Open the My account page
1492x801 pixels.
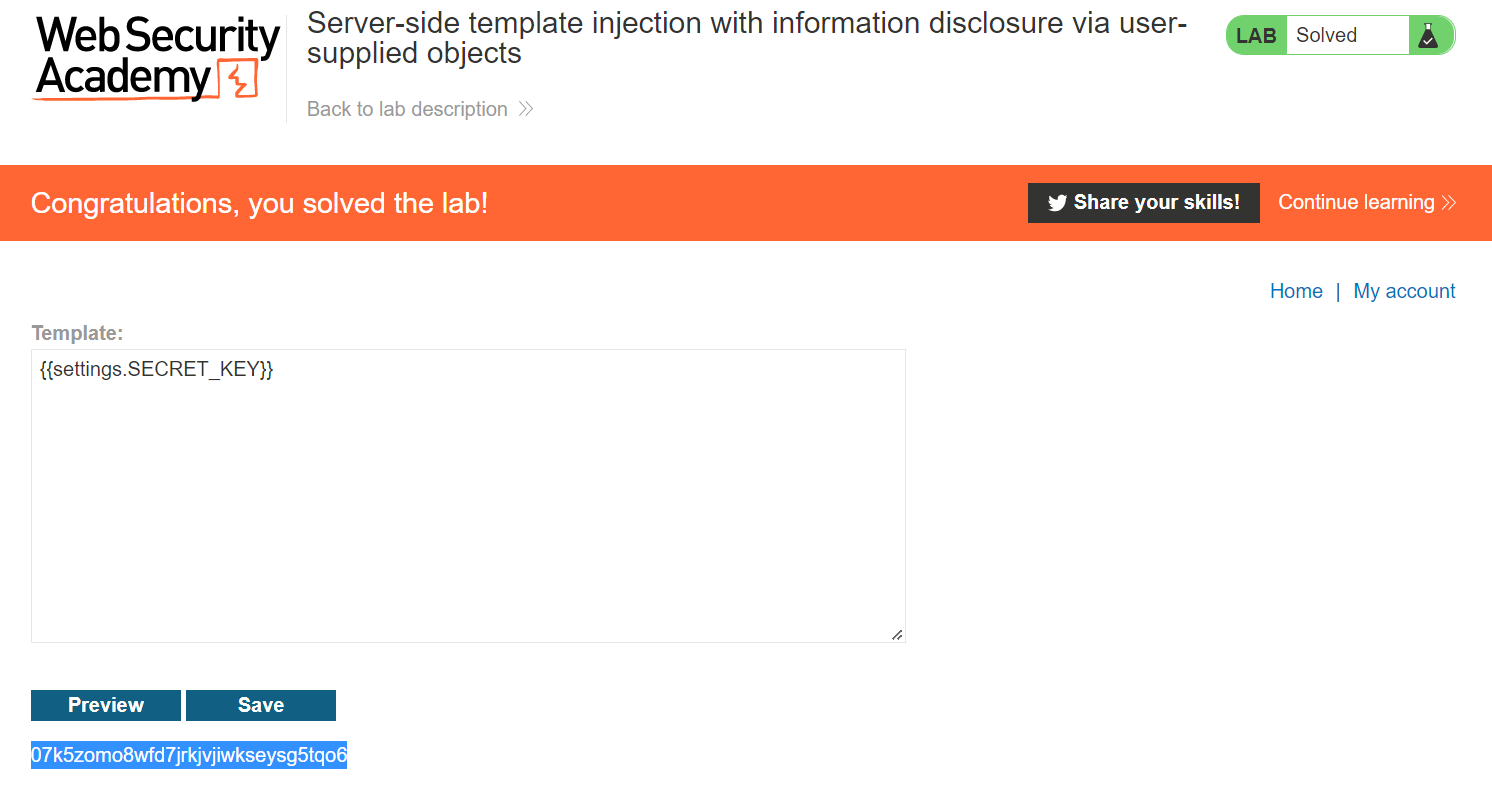pos(1404,291)
